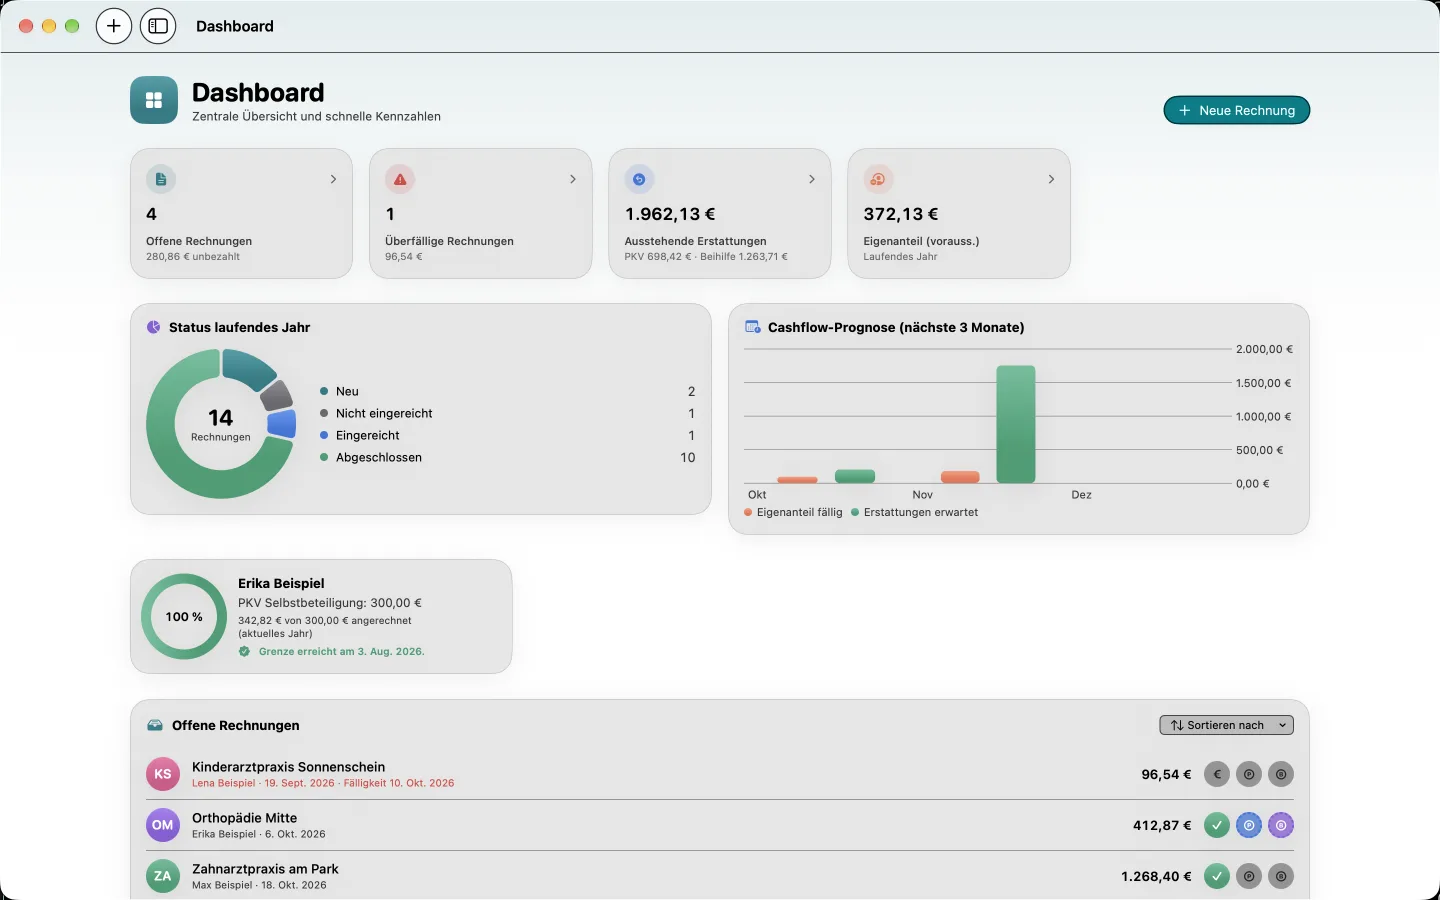Click the calendar icon beside Cashflow-Prognose

click(753, 327)
